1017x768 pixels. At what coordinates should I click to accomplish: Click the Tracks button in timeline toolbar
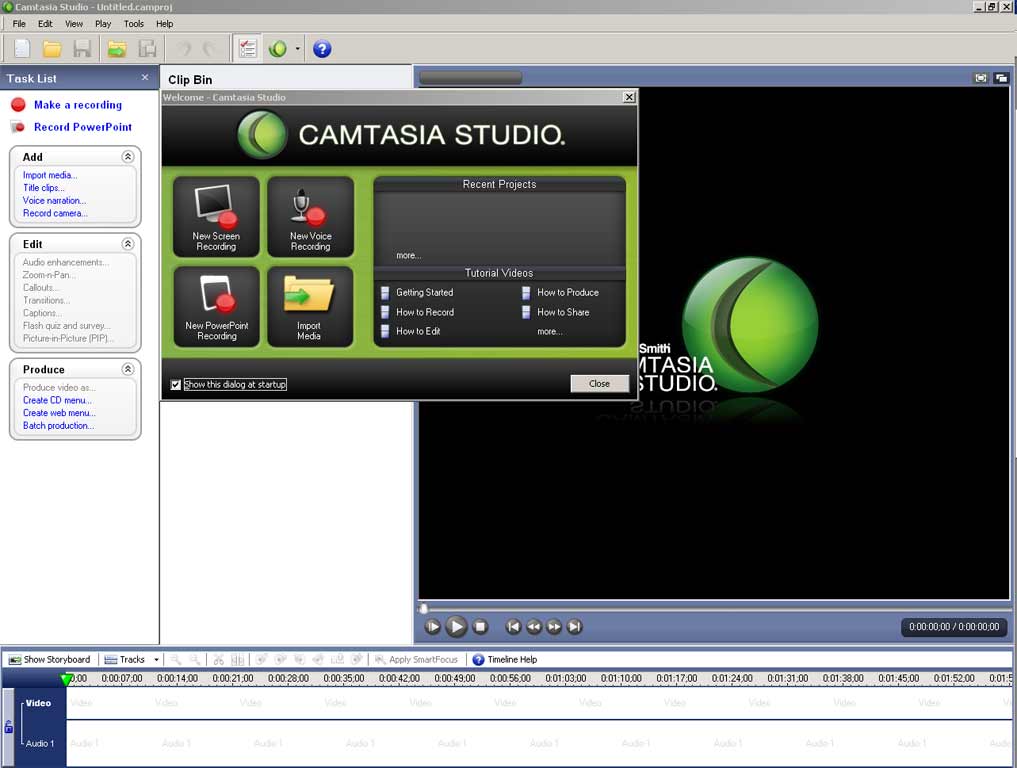coord(125,660)
